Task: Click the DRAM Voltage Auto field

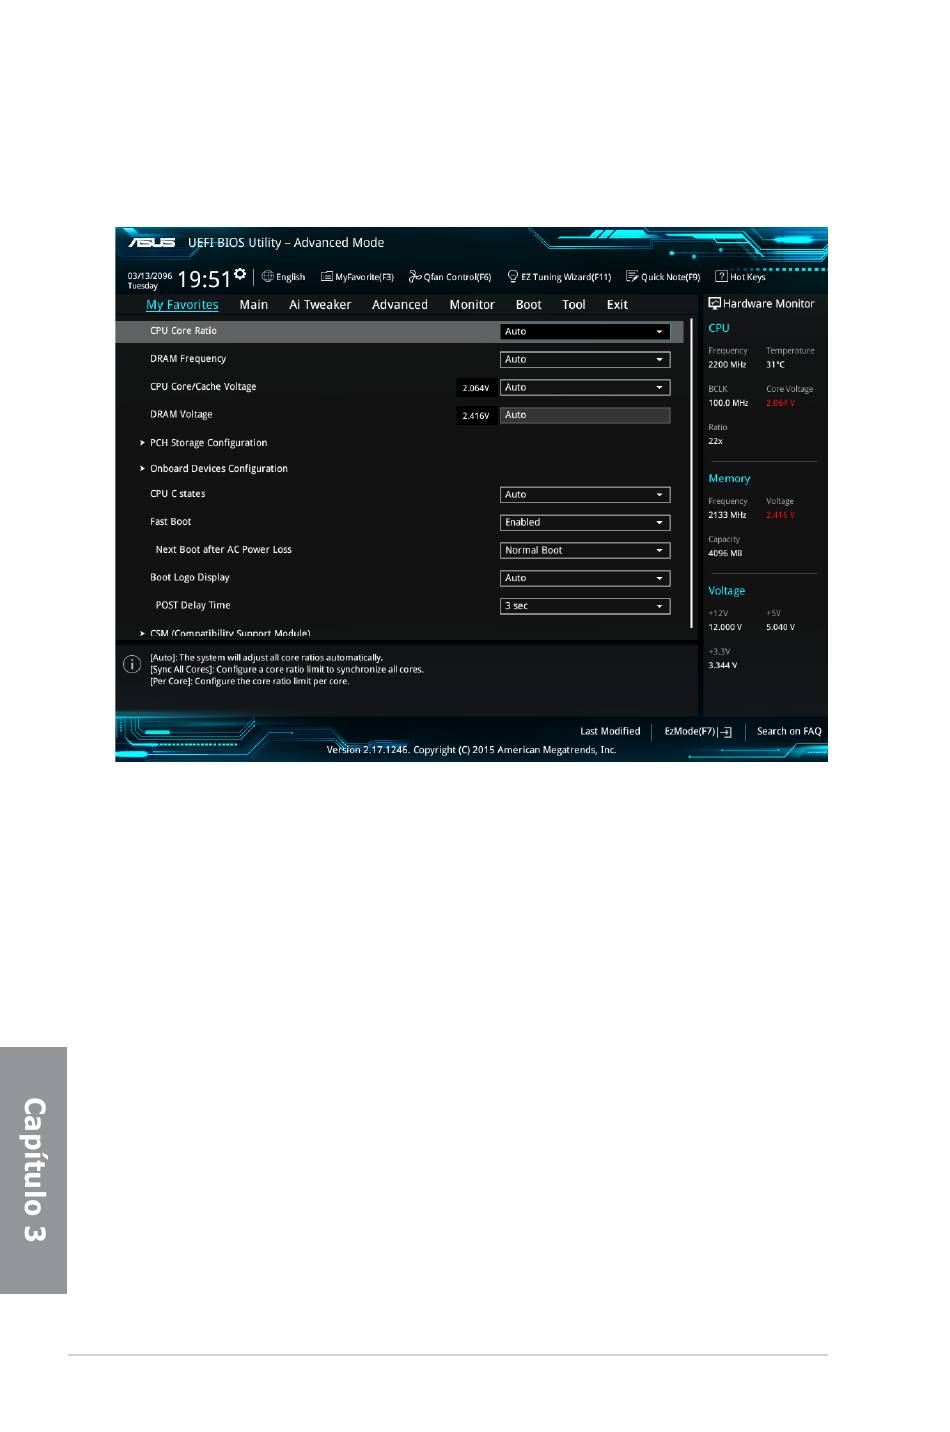Action: tap(585, 415)
